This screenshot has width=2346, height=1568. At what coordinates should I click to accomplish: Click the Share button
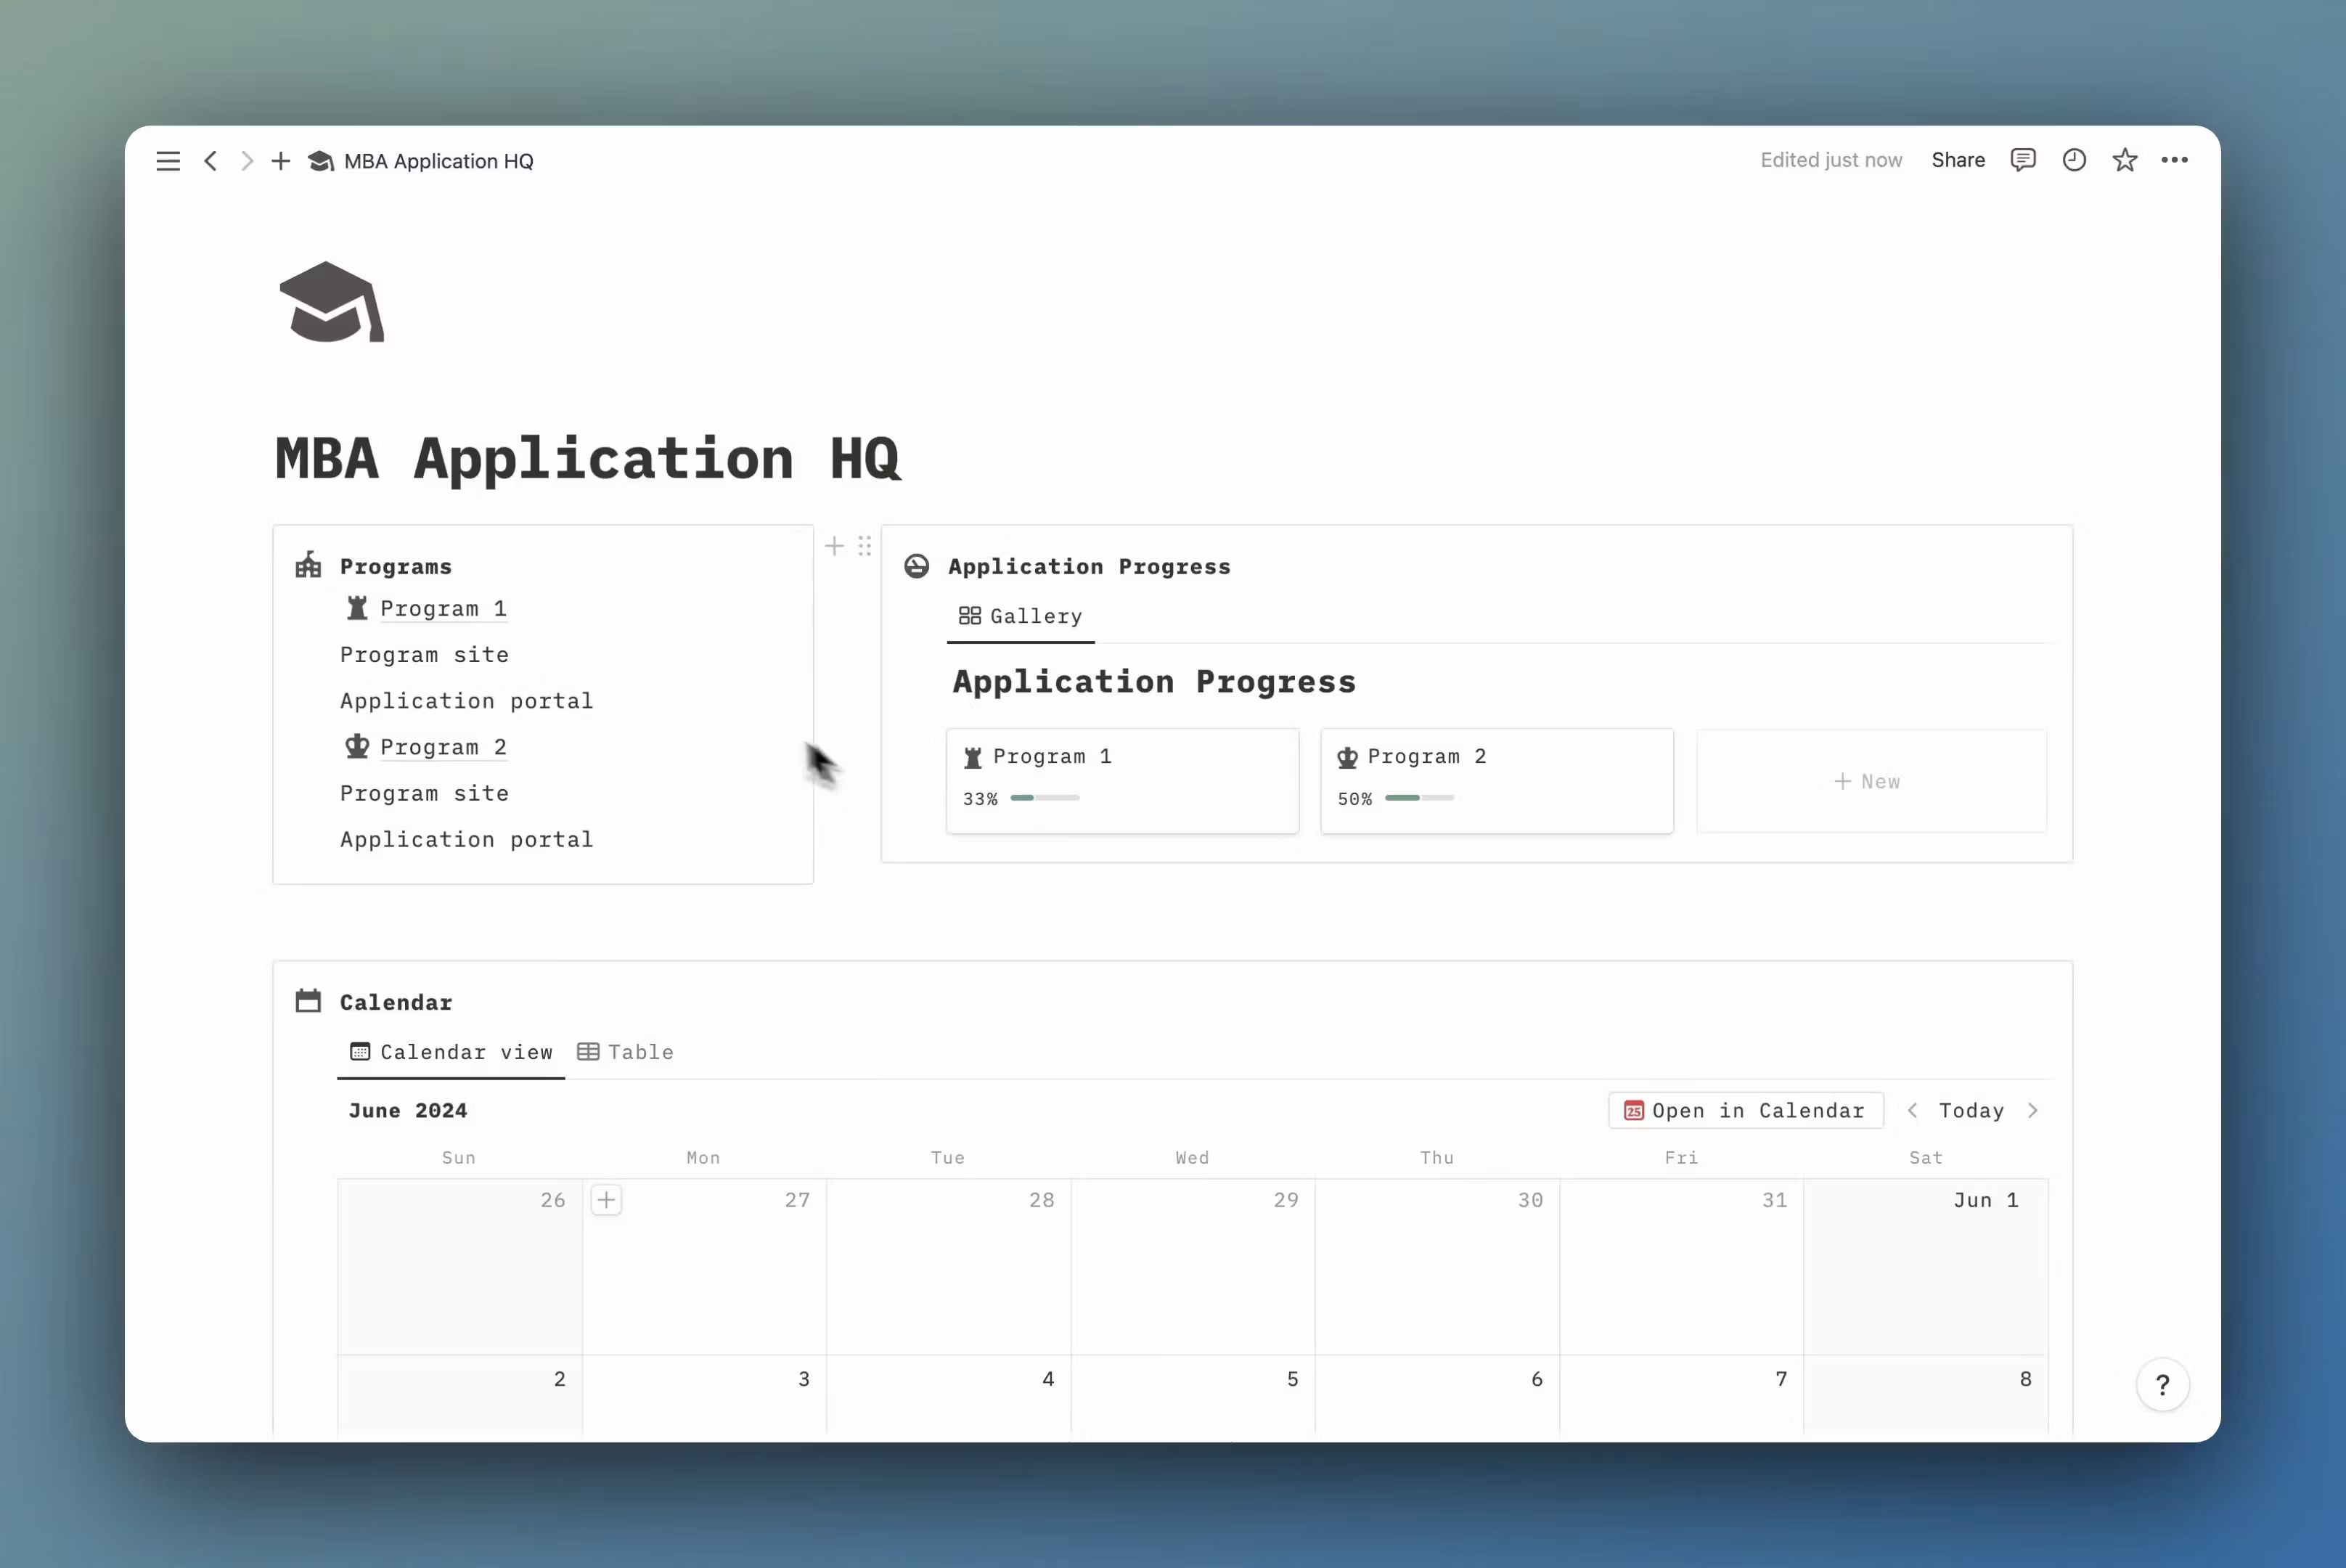pos(1957,160)
